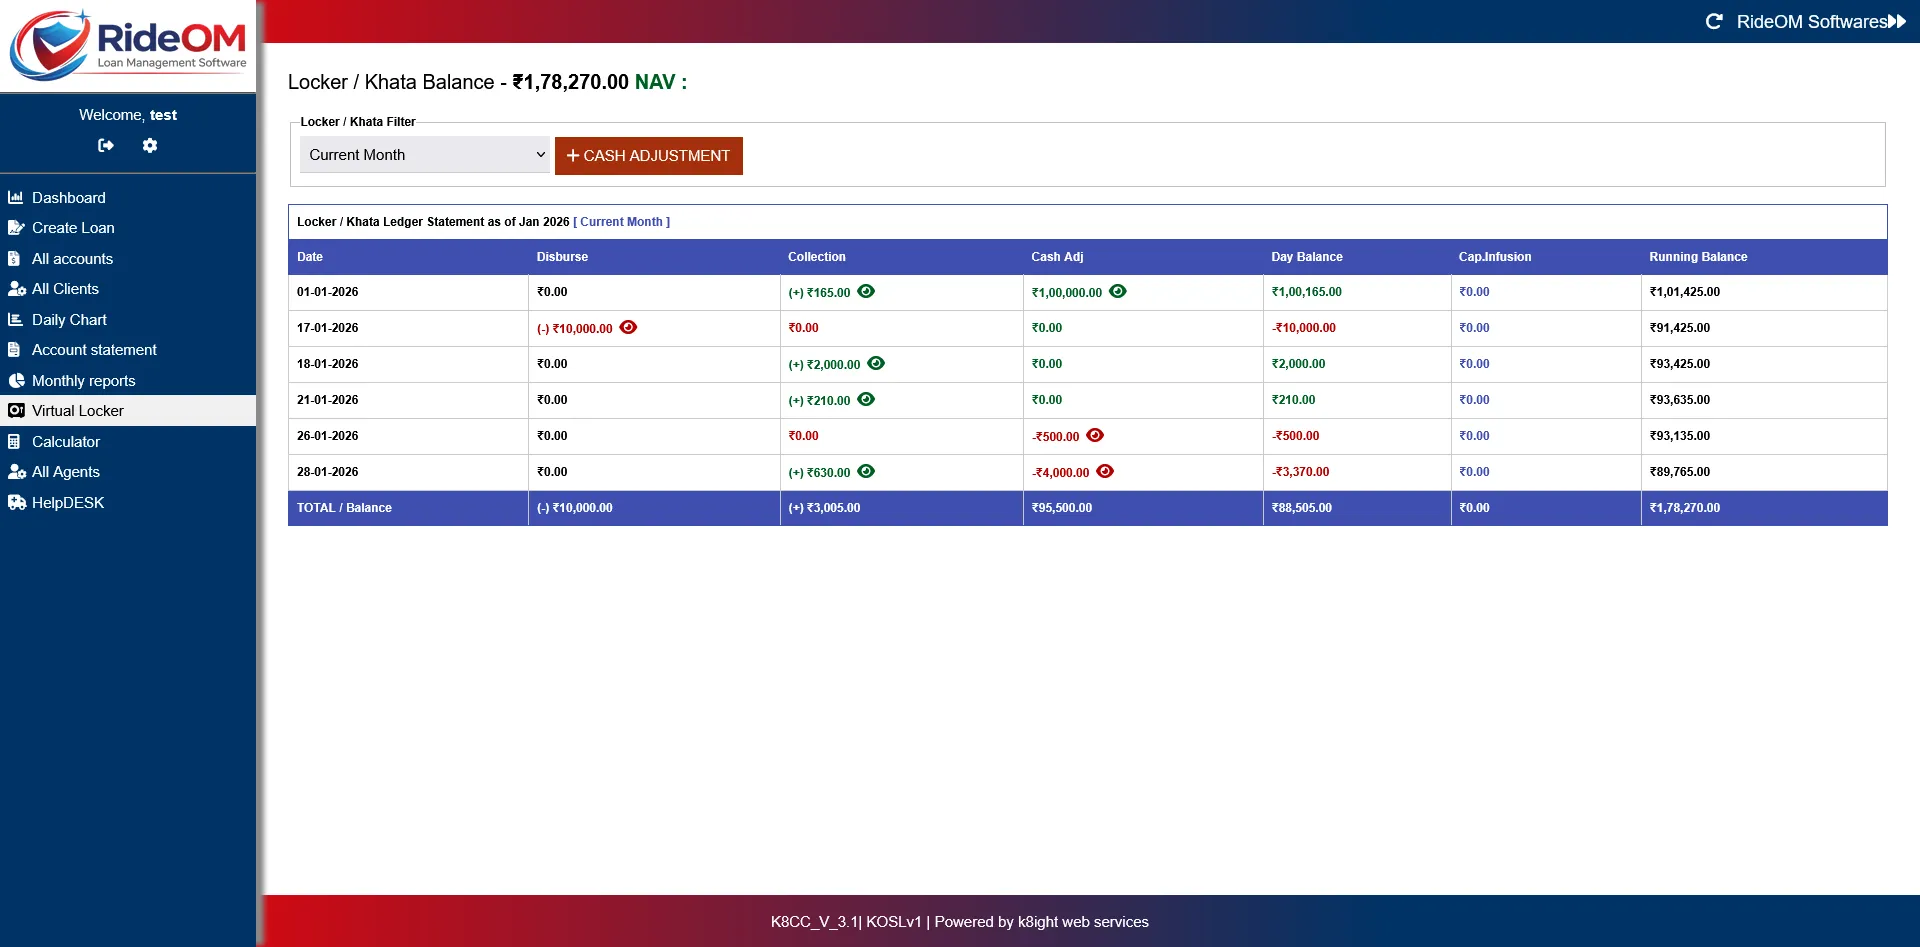Click the logout icon under Welcome test
Image resolution: width=1920 pixels, height=947 pixels.
pyautogui.click(x=105, y=145)
